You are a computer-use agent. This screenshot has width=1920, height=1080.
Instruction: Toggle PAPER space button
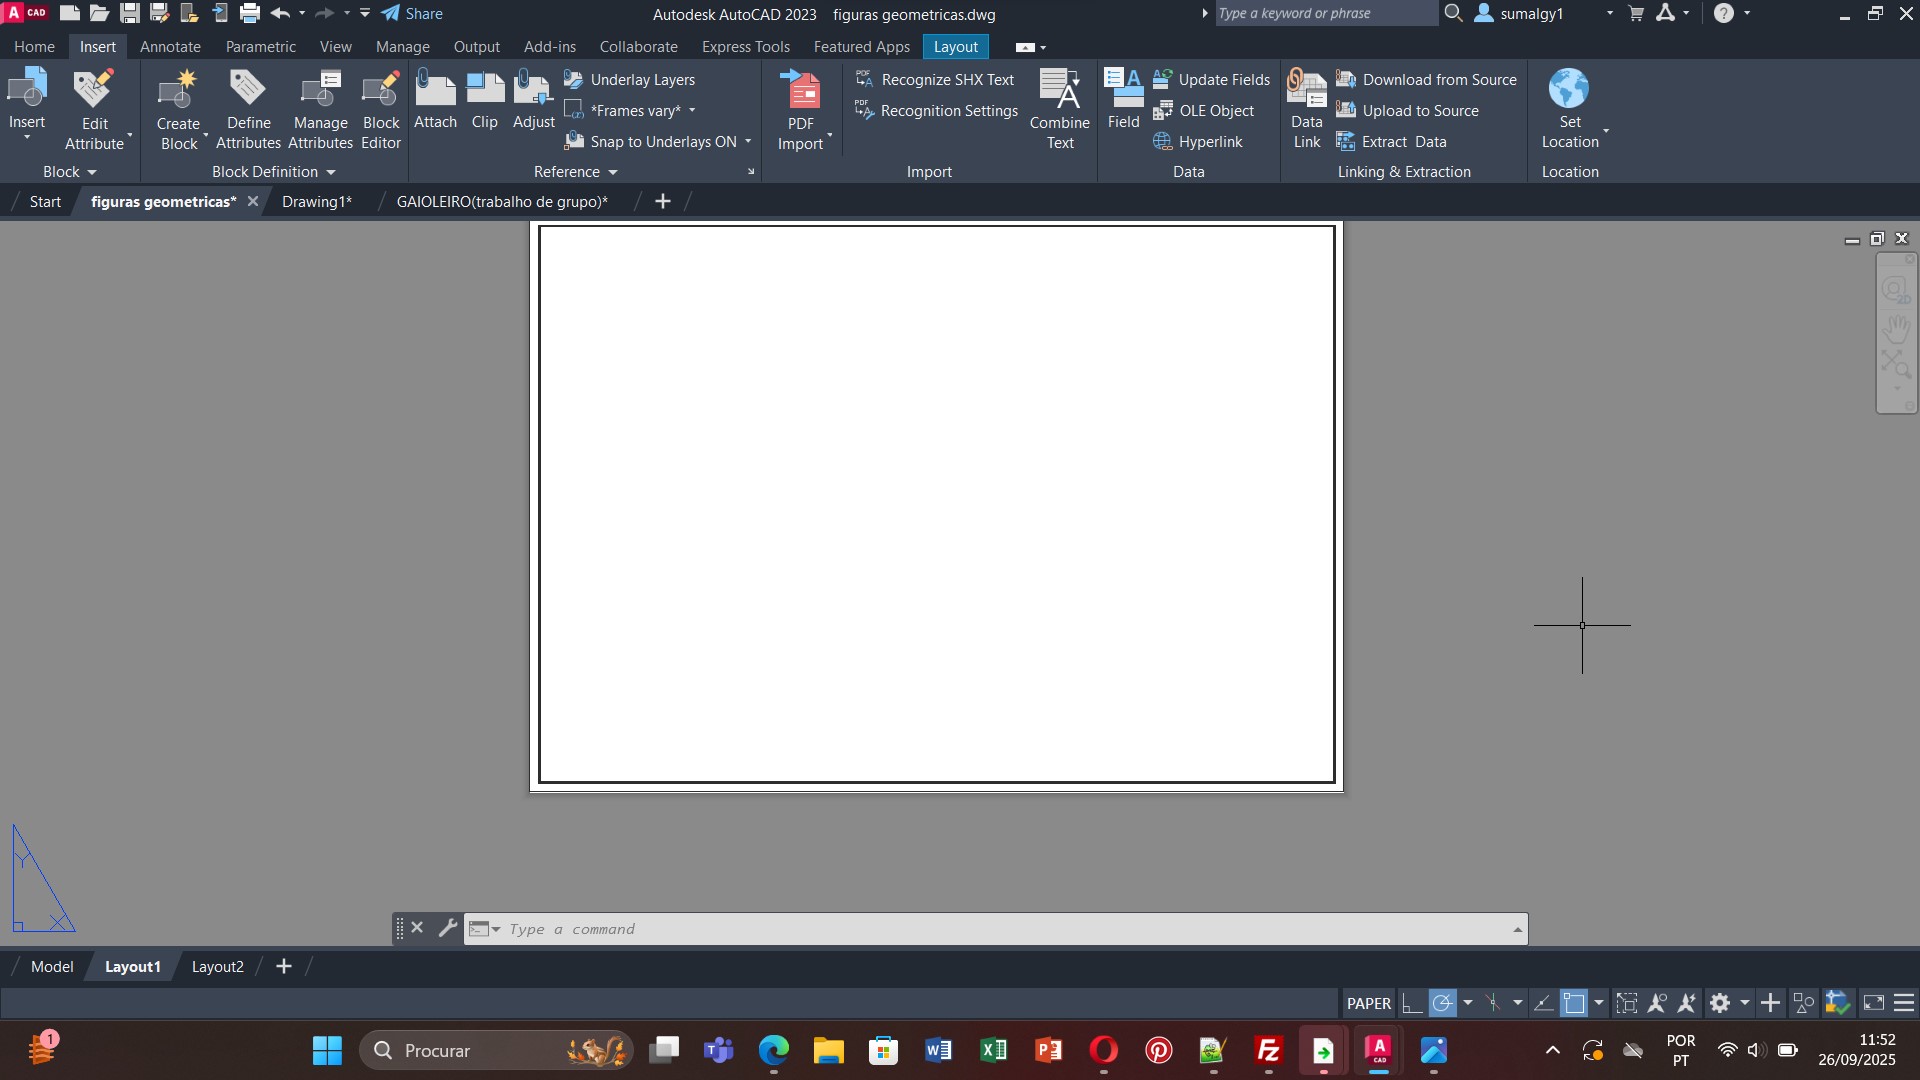(1368, 1003)
